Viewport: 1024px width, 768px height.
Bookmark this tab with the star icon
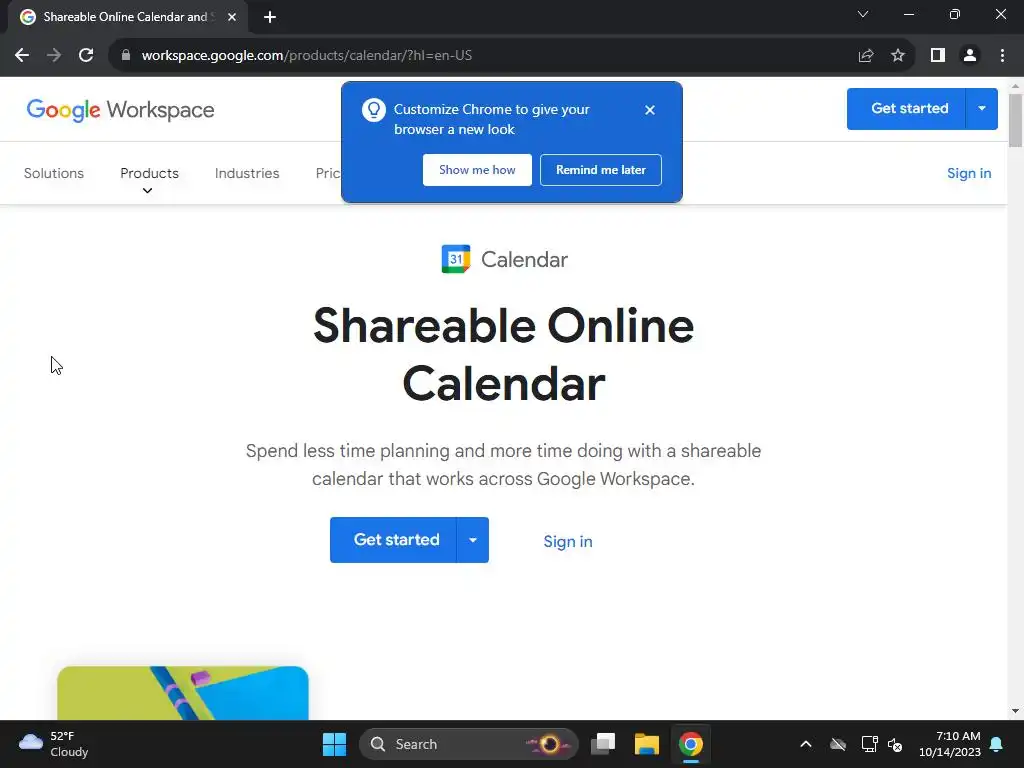pos(898,56)
